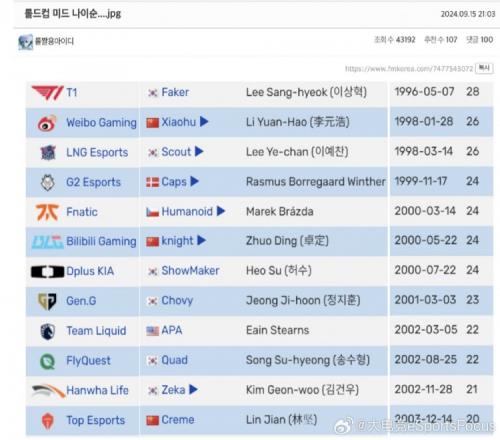Open the Bilibili Gaming team link

pyautogui.click(x=101, y=241)
